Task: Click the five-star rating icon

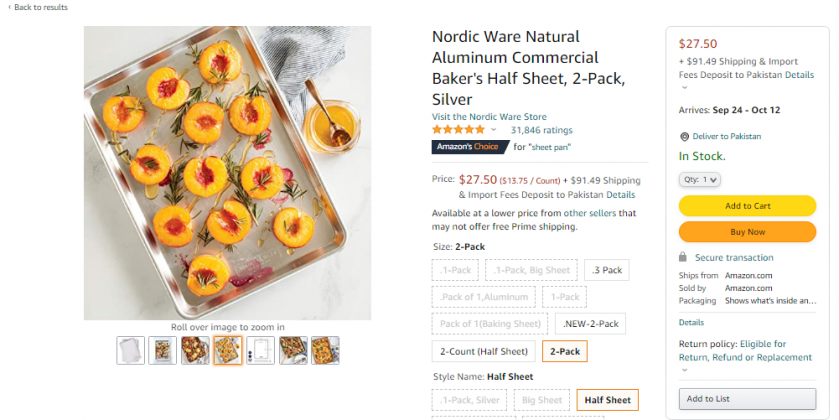Action: [459, 130]
